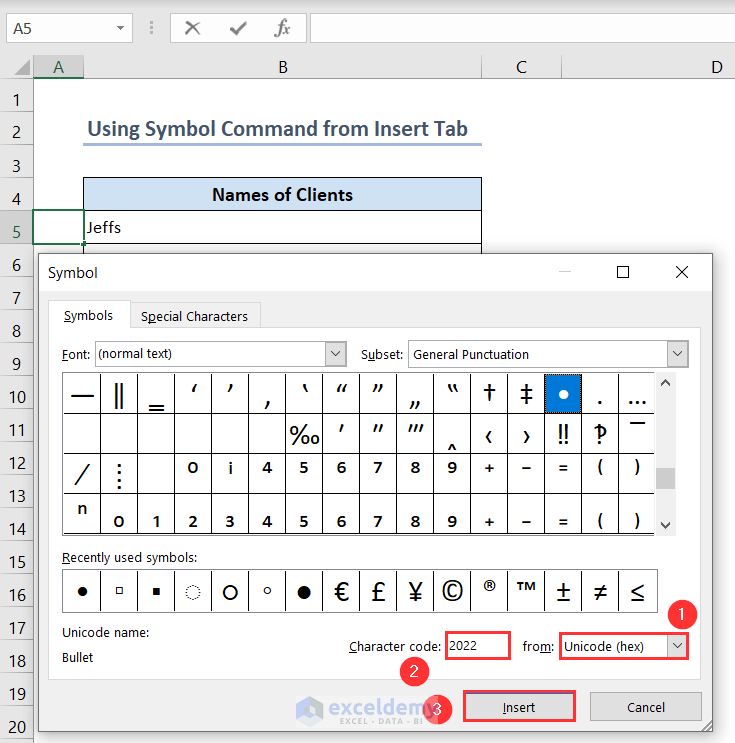Pick recent dotted circle symbol
The width and height of the screenshot is (735, 743).
(x=193, y=591)
